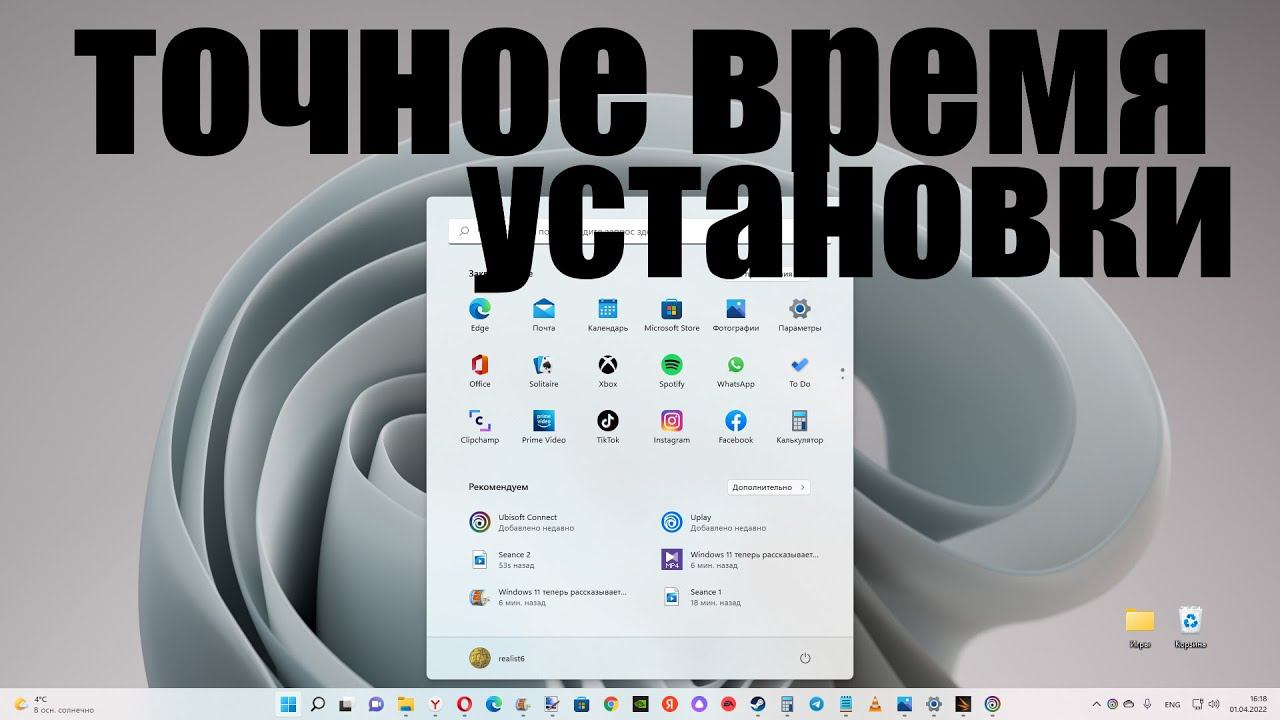Open 'Windows 11 теперь рассказывает' modified 6 минут назад

coord(548,597)
